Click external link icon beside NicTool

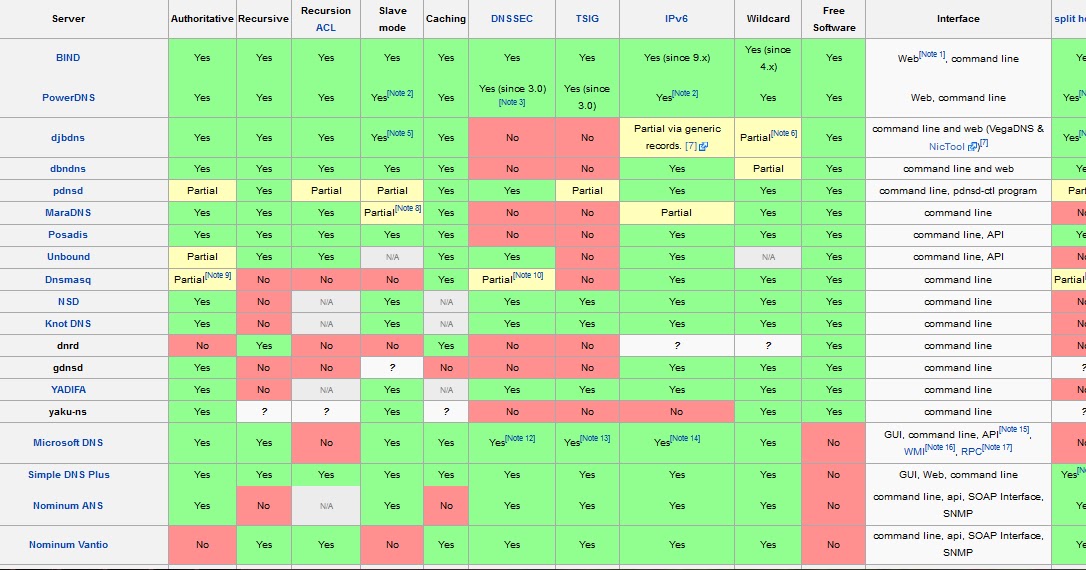tap(972, 147)
